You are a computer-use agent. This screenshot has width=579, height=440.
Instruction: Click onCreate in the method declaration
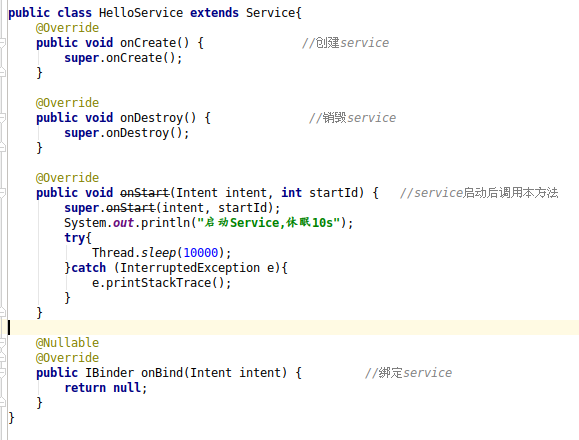[148, 43]
